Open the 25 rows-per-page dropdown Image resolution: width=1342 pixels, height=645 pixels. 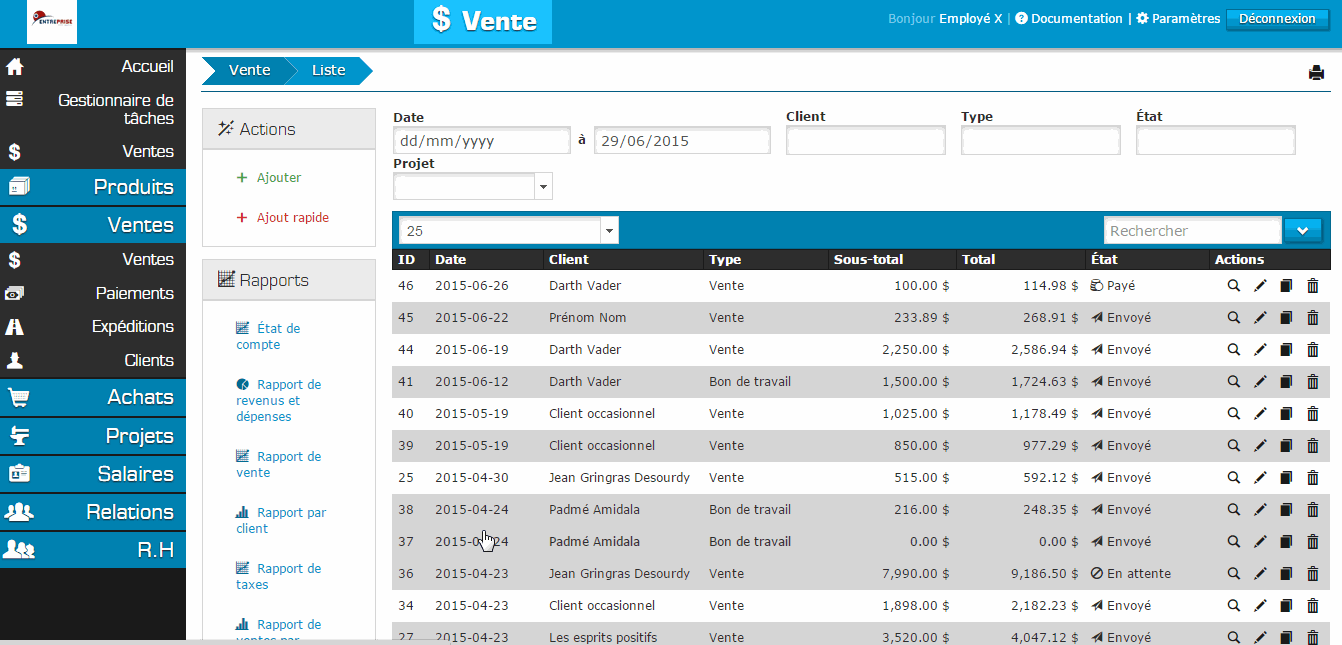tap(508, 231)
